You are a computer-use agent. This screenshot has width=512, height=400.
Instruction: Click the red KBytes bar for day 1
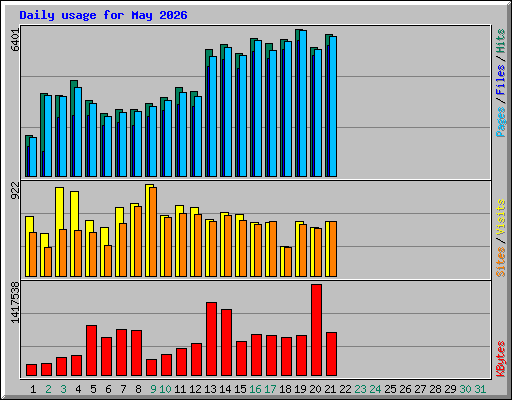(31, 370)
